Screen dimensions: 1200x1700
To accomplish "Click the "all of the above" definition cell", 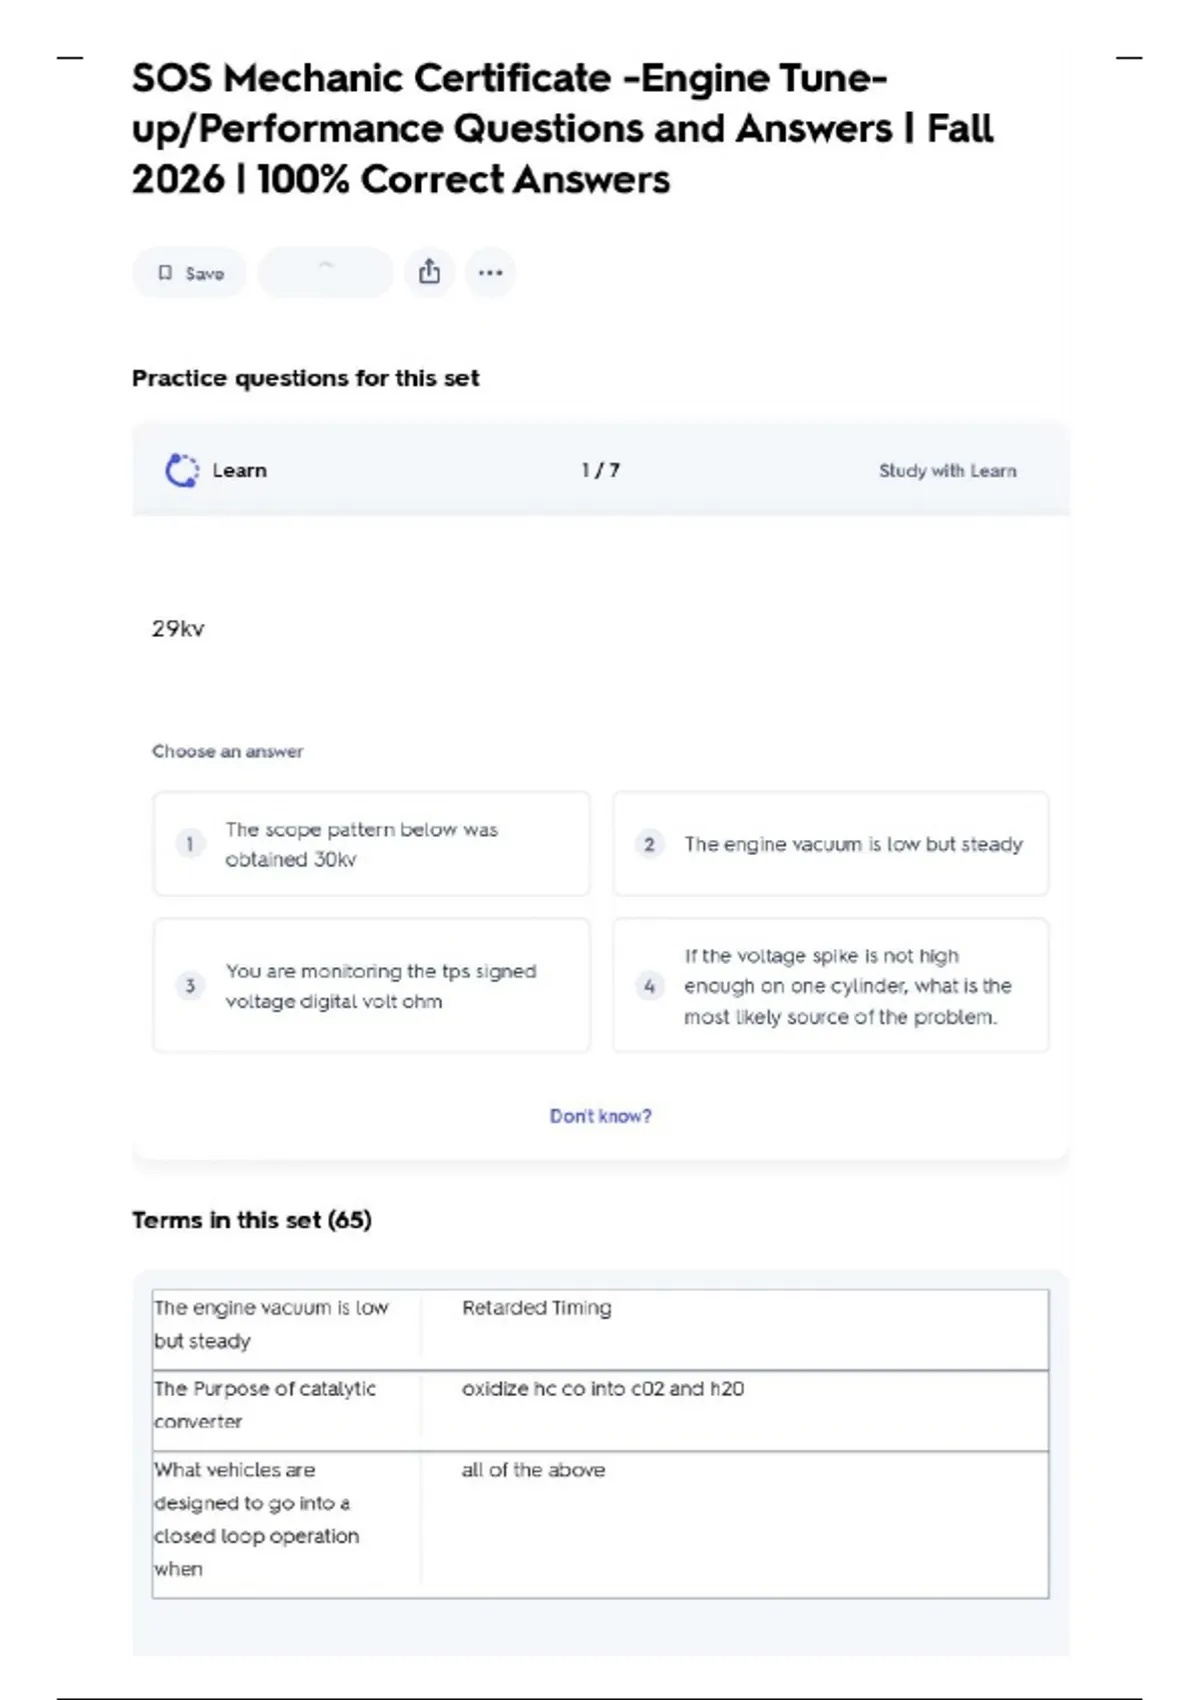I will (533, 1470).
